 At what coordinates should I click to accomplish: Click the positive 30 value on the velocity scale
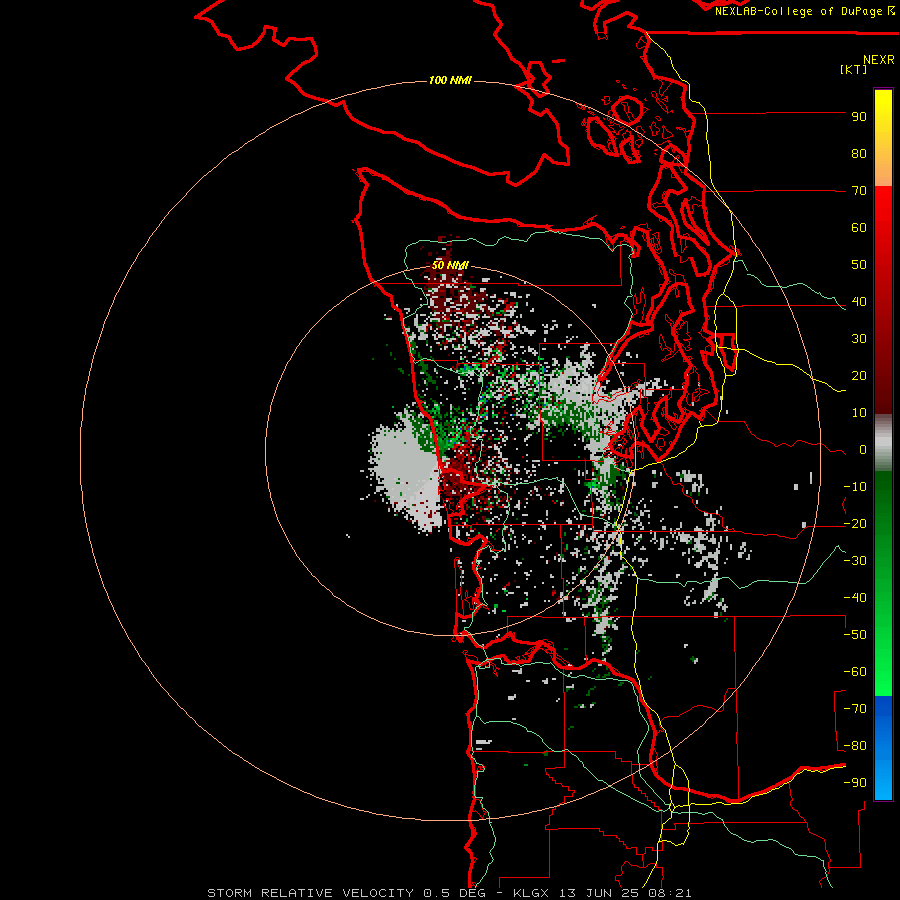[859, 339]
